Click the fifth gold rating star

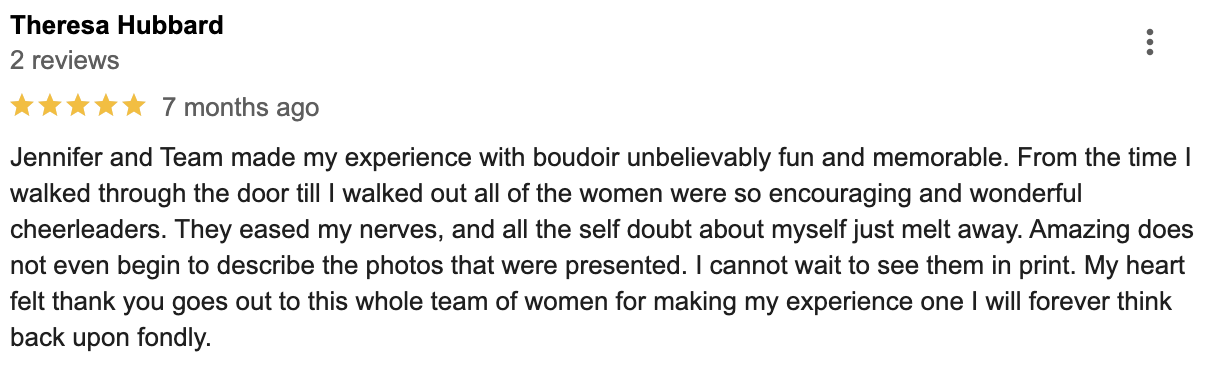[x=133, y=106]
